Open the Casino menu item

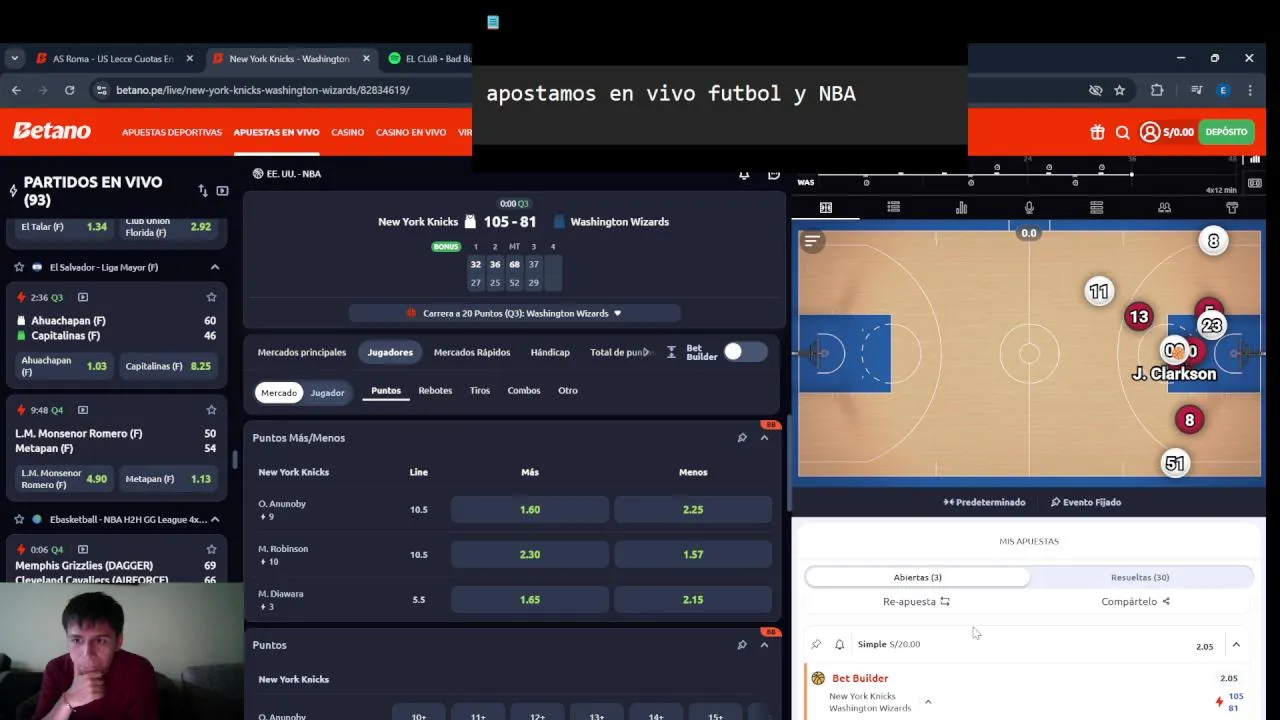[348, 132]
